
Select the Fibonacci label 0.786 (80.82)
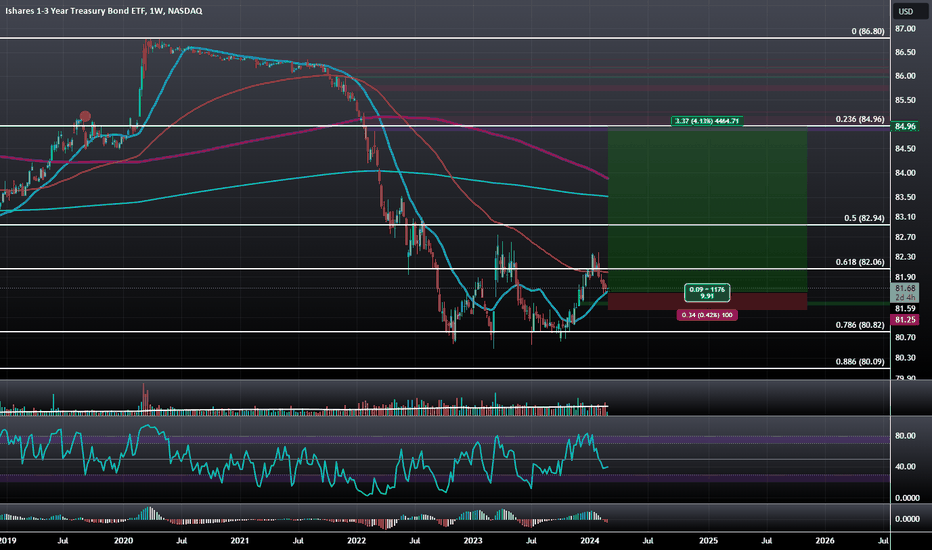859,325
